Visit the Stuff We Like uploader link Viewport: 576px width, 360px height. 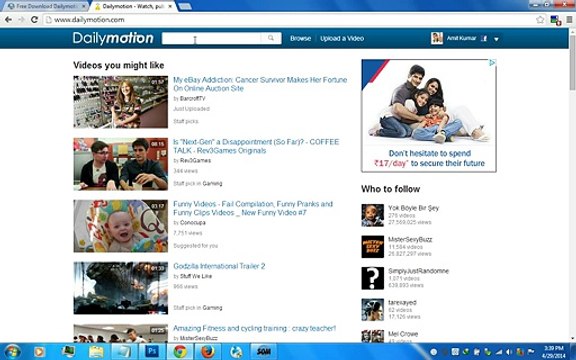point(196,276)
